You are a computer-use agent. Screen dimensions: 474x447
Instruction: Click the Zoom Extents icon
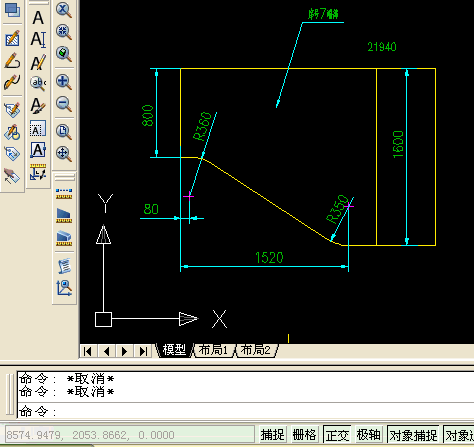pyautogui.click(x=64, y=154)
